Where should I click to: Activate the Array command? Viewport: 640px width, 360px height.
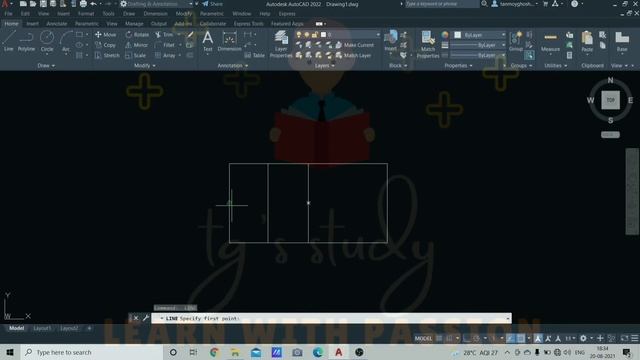tap(165, 55)
